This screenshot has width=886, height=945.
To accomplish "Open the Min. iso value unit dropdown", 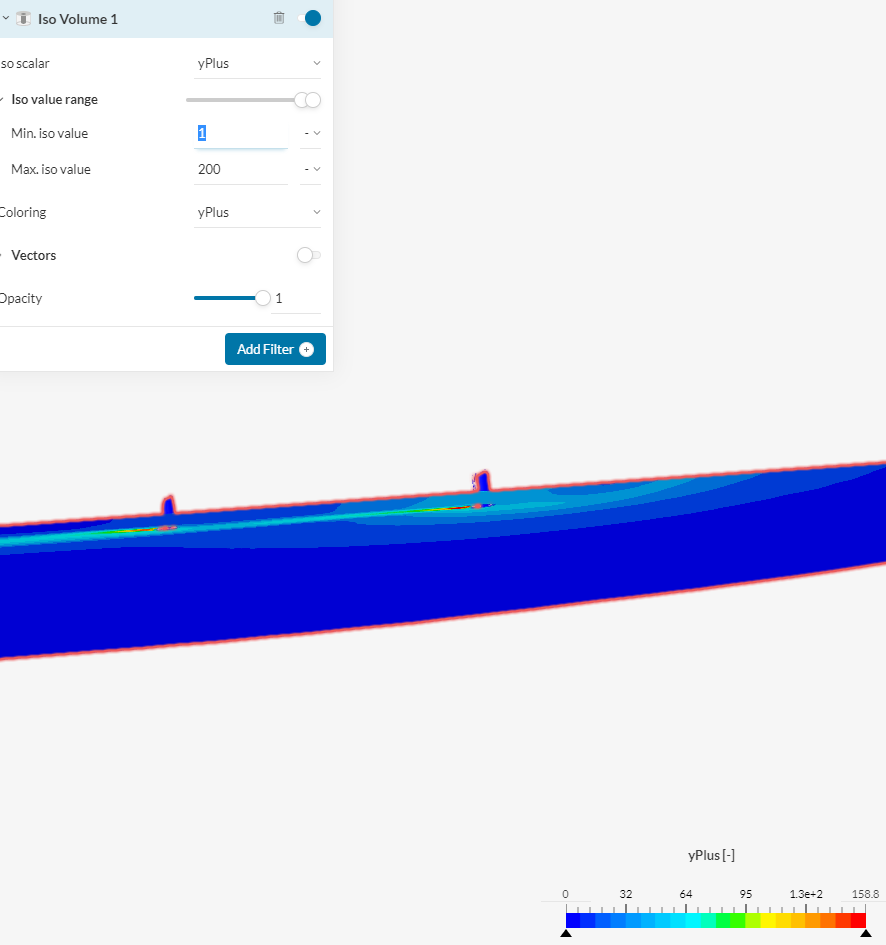I will pos(310,133).
